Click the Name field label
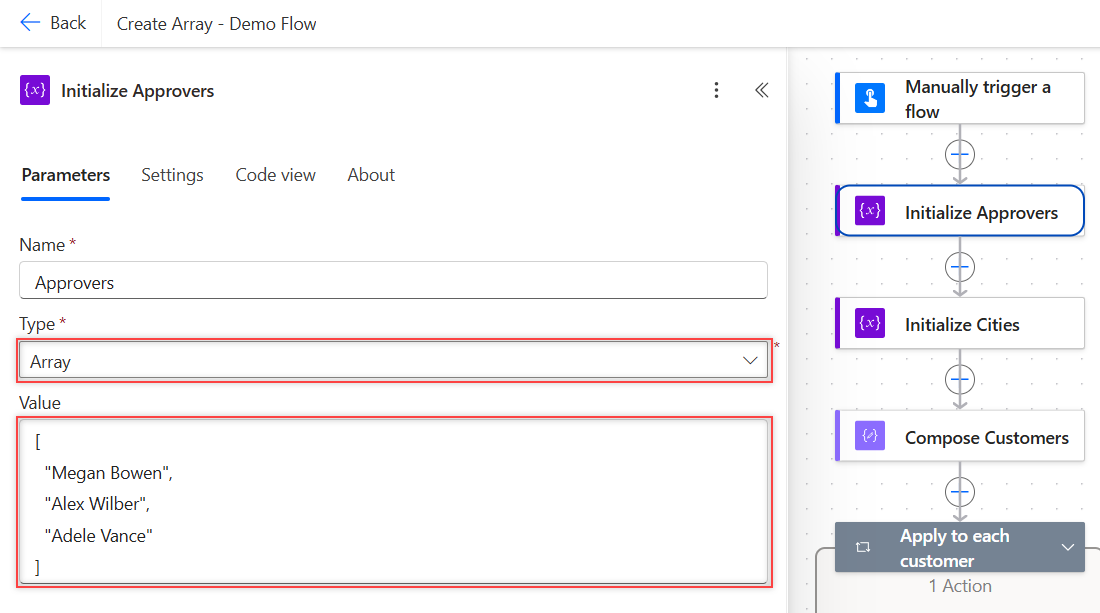The height and width of the screenshot is (613, 1100). (42, 245)
